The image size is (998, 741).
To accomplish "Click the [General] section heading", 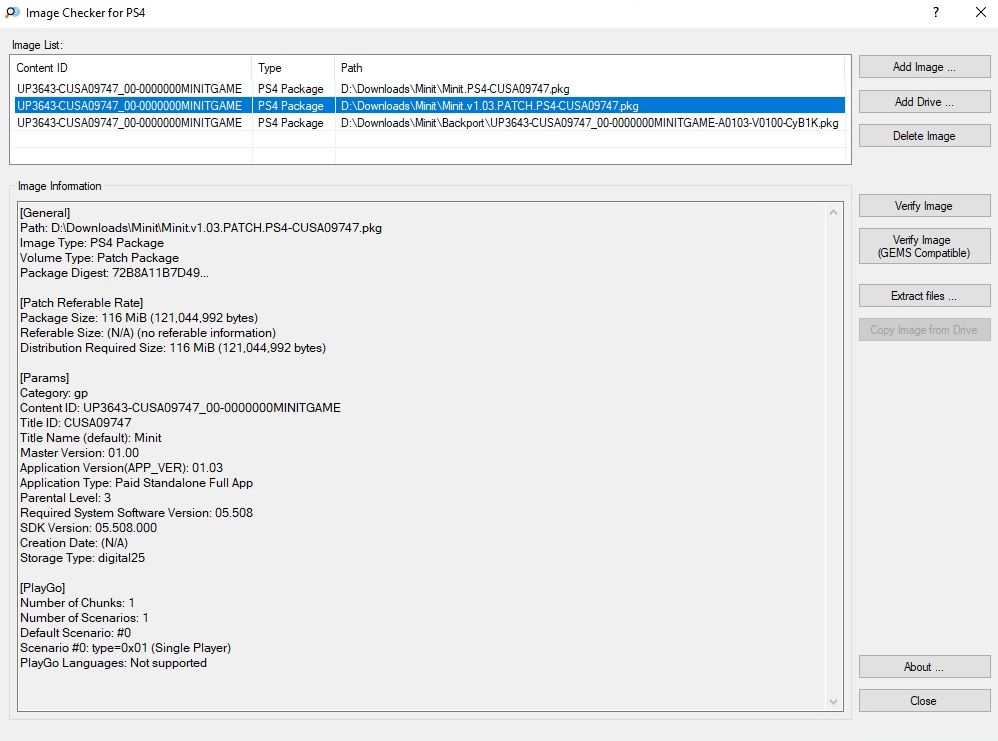I will click(x=45, y=213).
